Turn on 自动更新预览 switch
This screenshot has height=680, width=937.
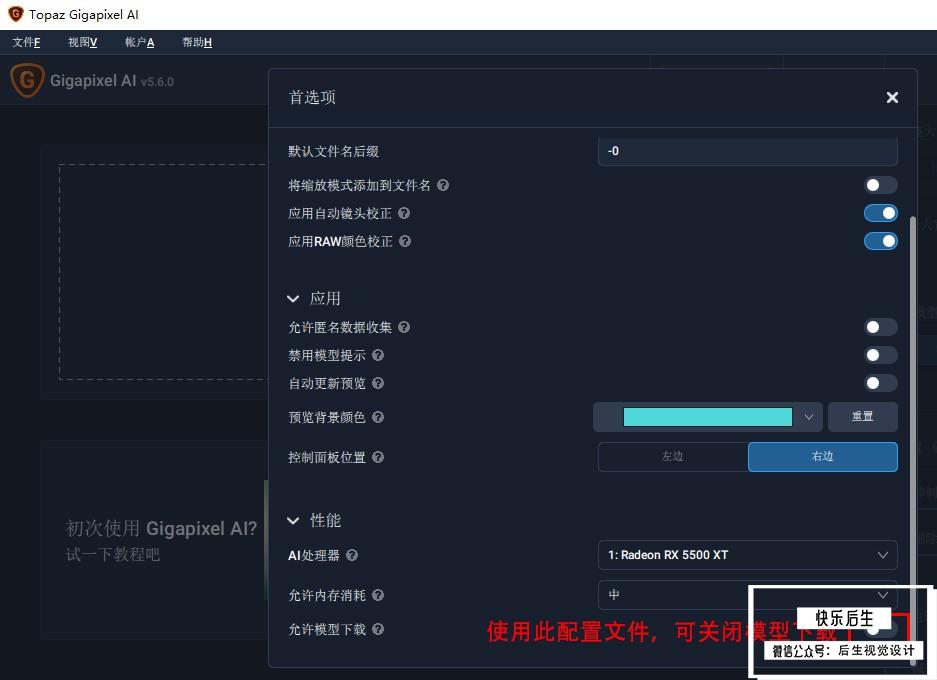point(880,384)
